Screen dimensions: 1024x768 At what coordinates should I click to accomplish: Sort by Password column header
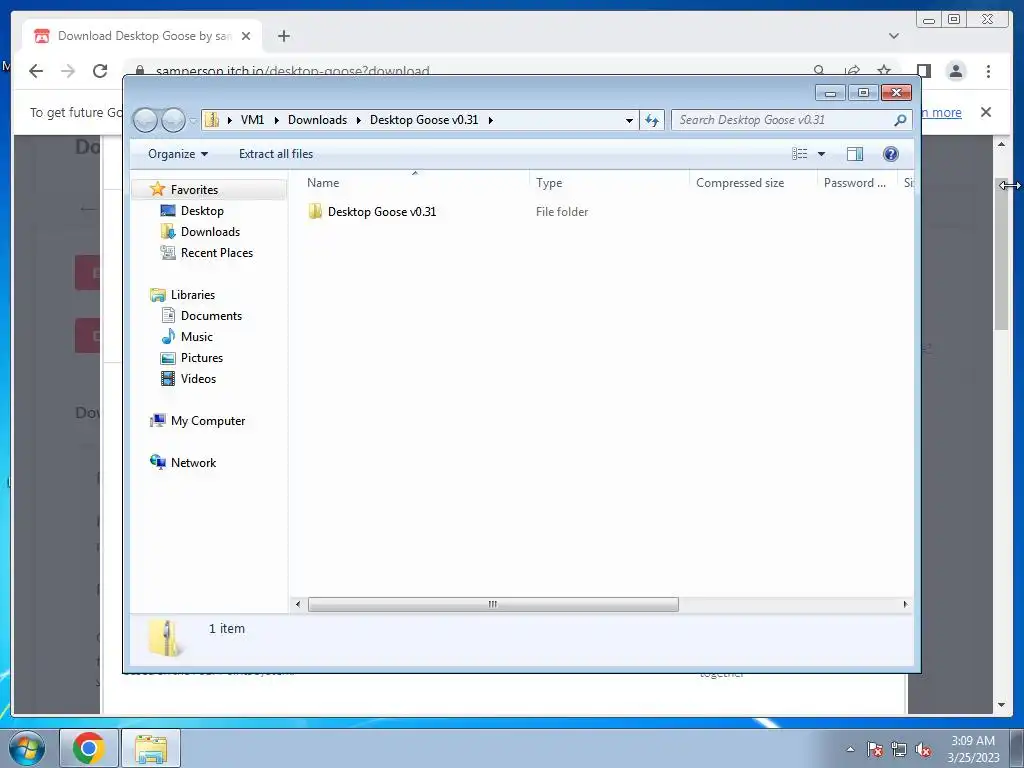coord(857,183)
